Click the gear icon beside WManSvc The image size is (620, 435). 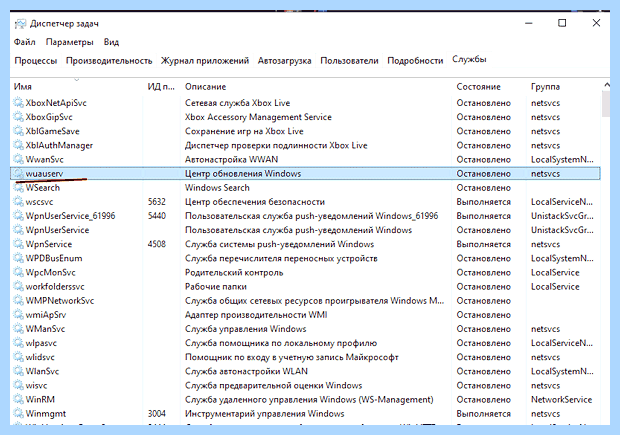18,329
